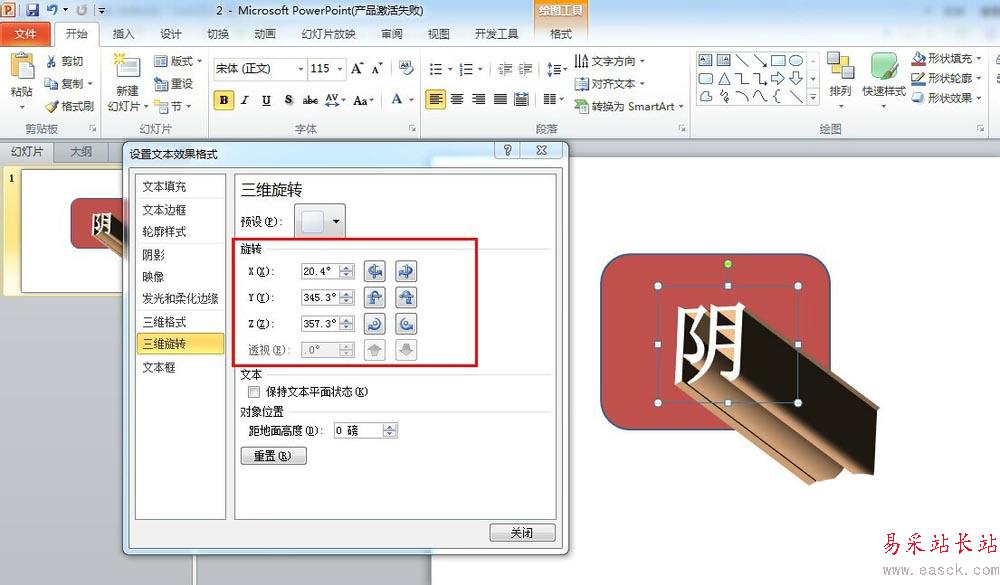Check the 保持文本平面状态 checkbox
Image resolution: width=1000 pixels, height=585 pixels.
click(x=254, y=392)
